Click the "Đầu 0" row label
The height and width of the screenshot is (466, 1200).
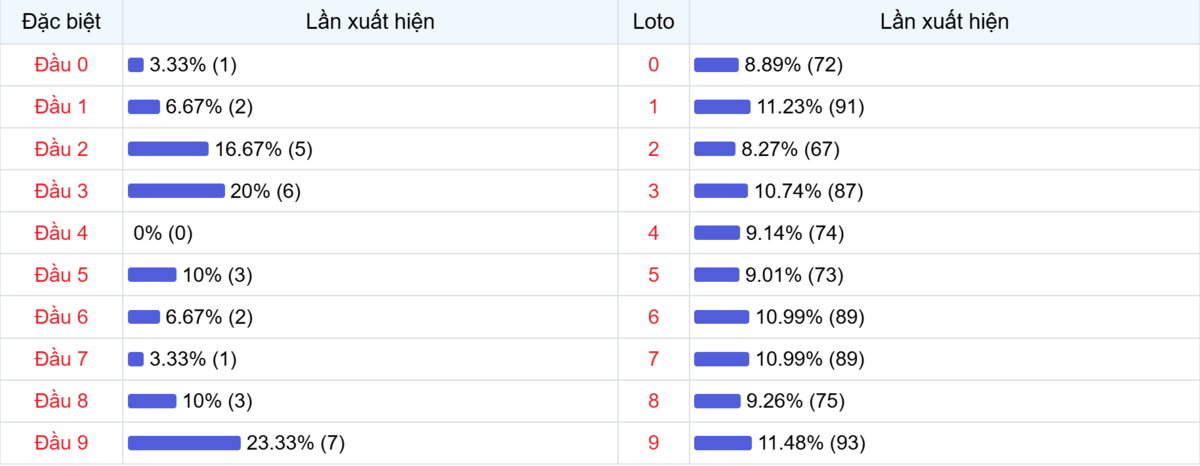click(61, 65)
